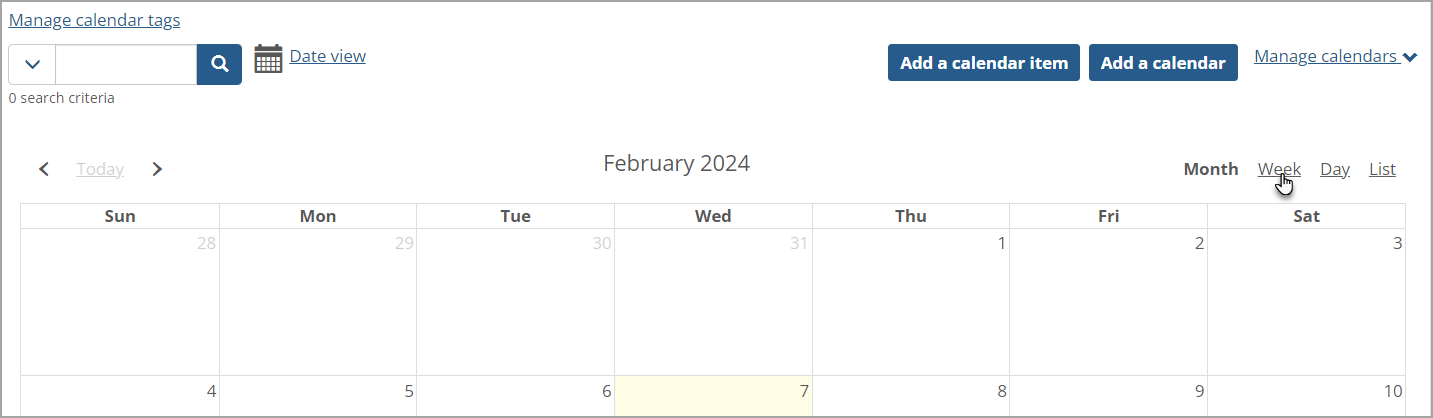
Task: Go to the previous month arrow
Action: click(44, 169)
